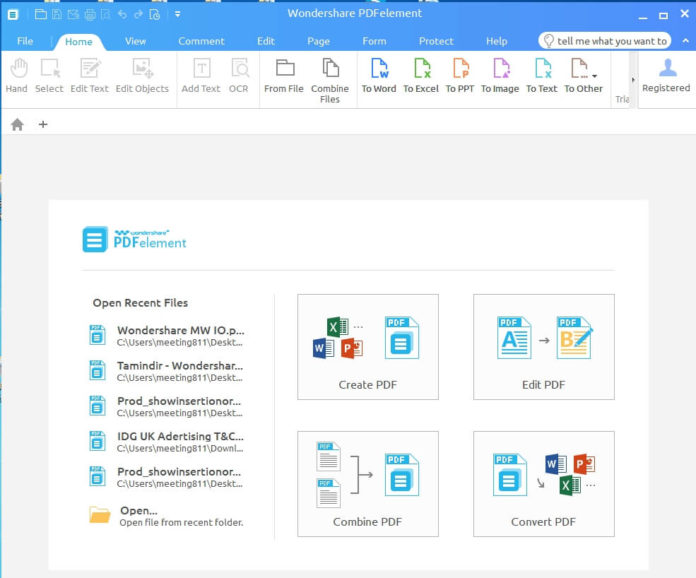This screenshot has height=578, width=696.
Task: Click the PDFelement app icon in title bar
Action: [13, 15]
